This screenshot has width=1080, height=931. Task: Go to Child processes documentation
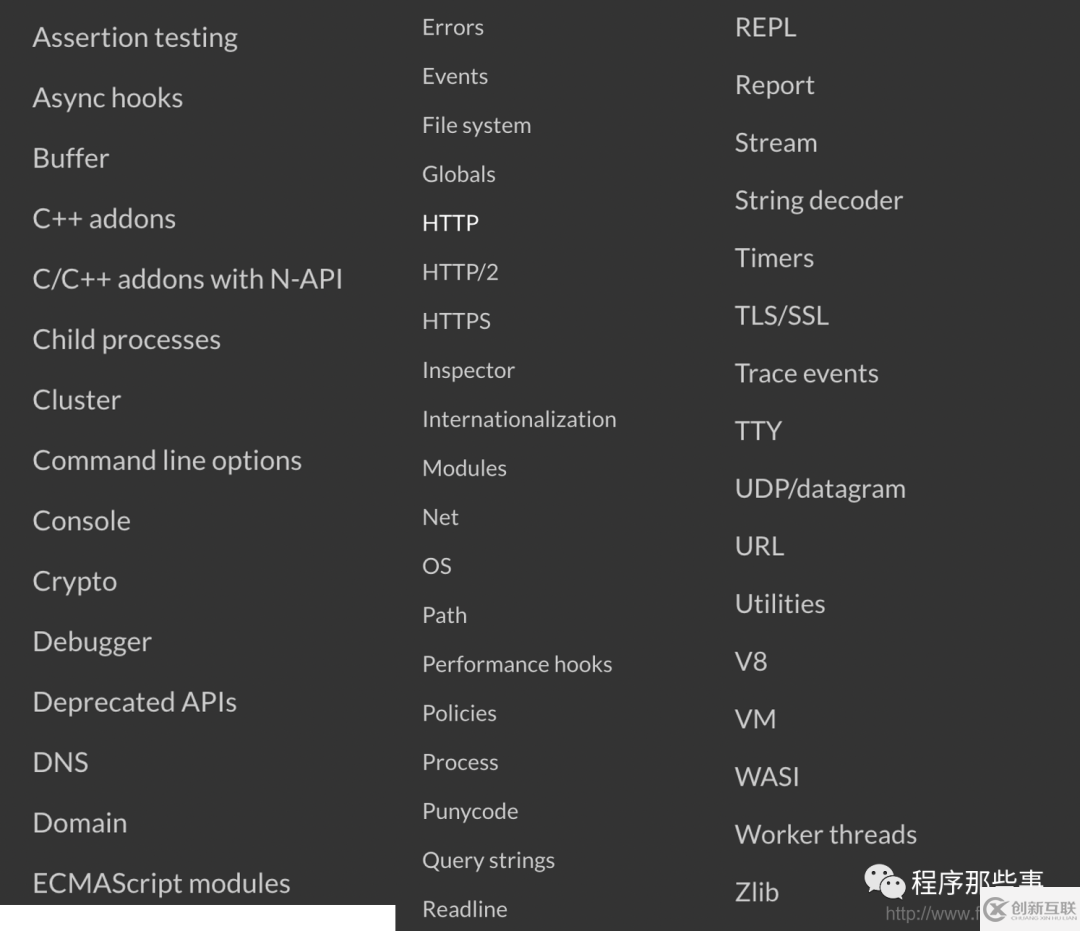127,340
